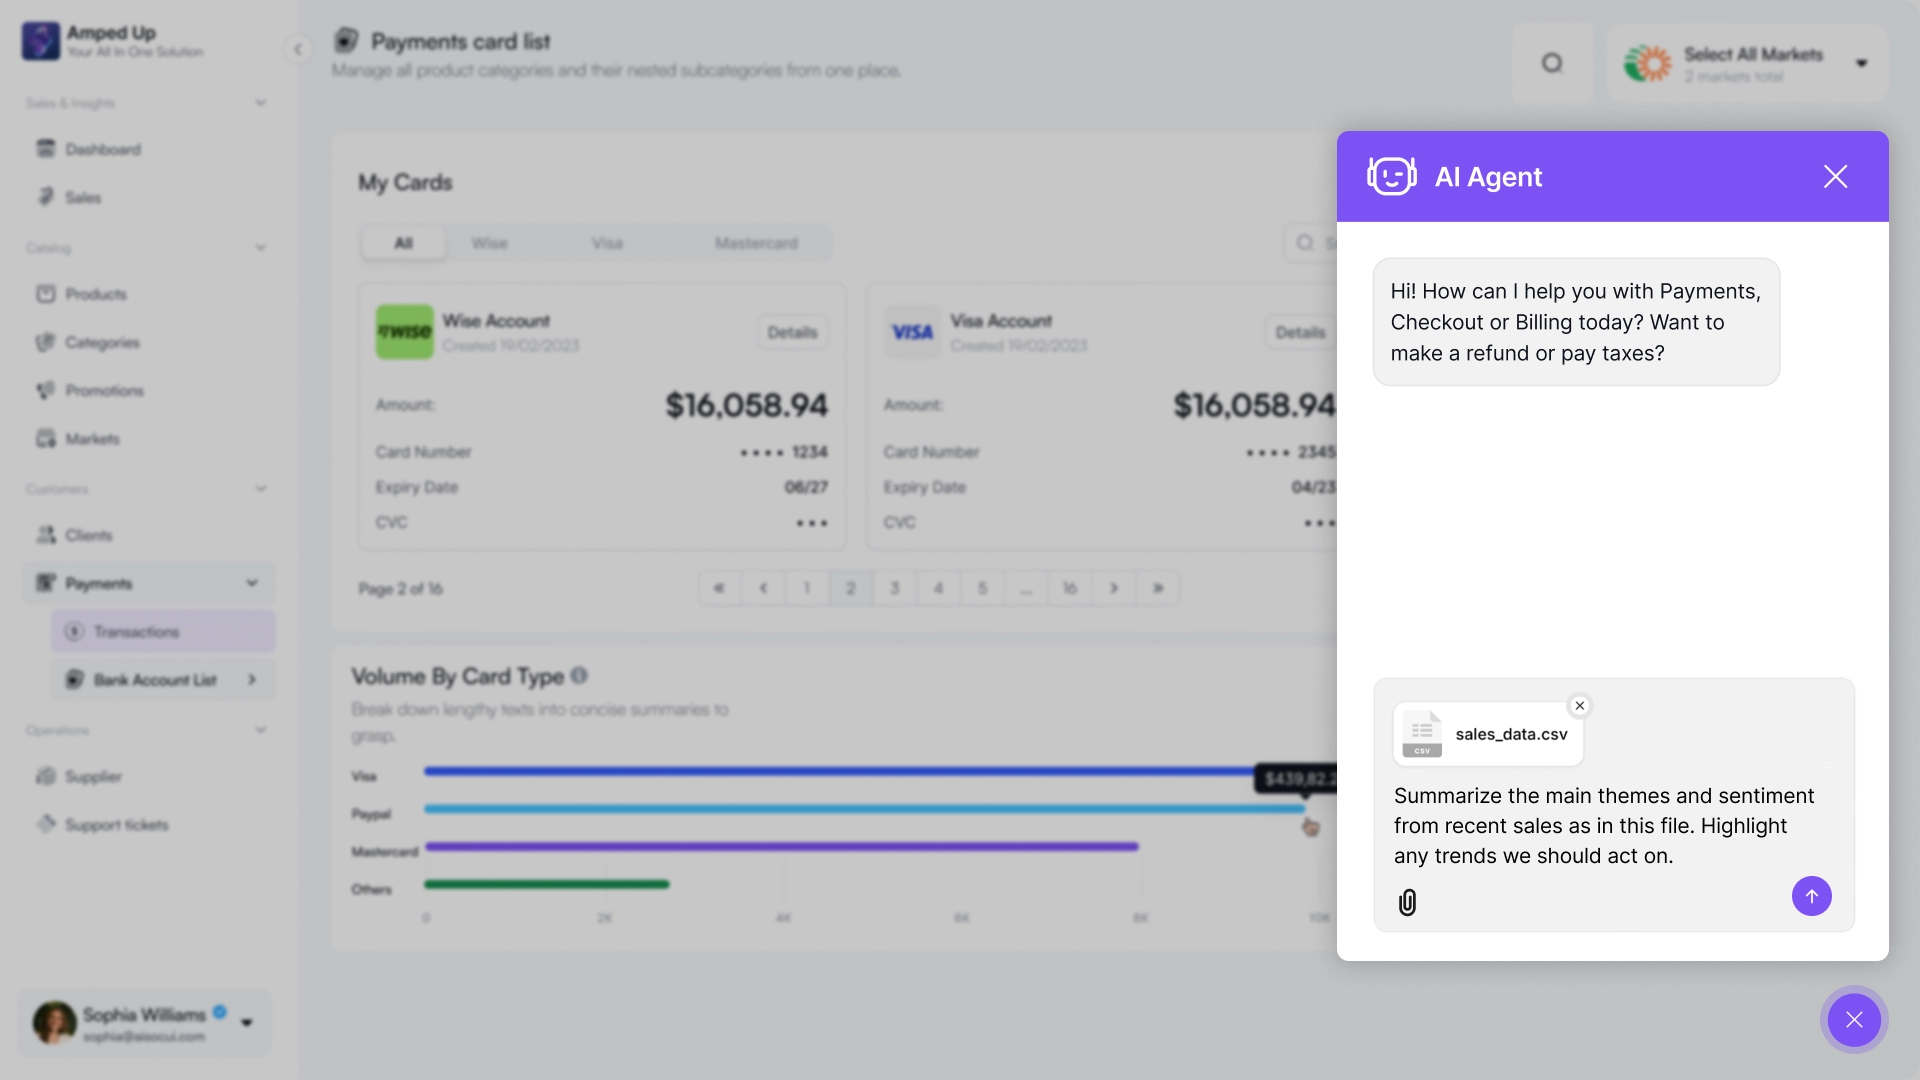Expand the Sophia Williams account menu
The height and width of the screenshot is (1080, 1920).
click(x=247, y=1022)
